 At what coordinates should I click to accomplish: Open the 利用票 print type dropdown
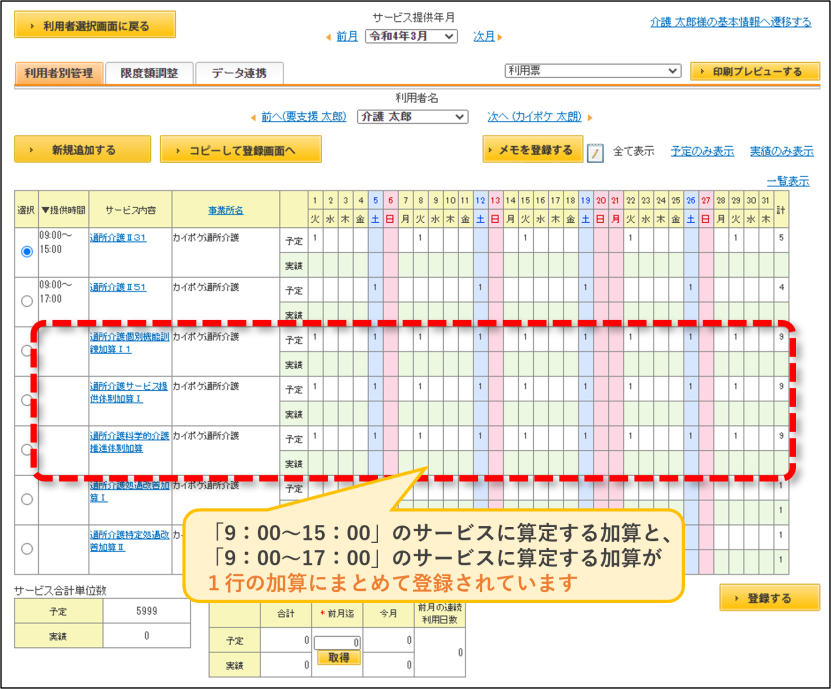point(593,70)
